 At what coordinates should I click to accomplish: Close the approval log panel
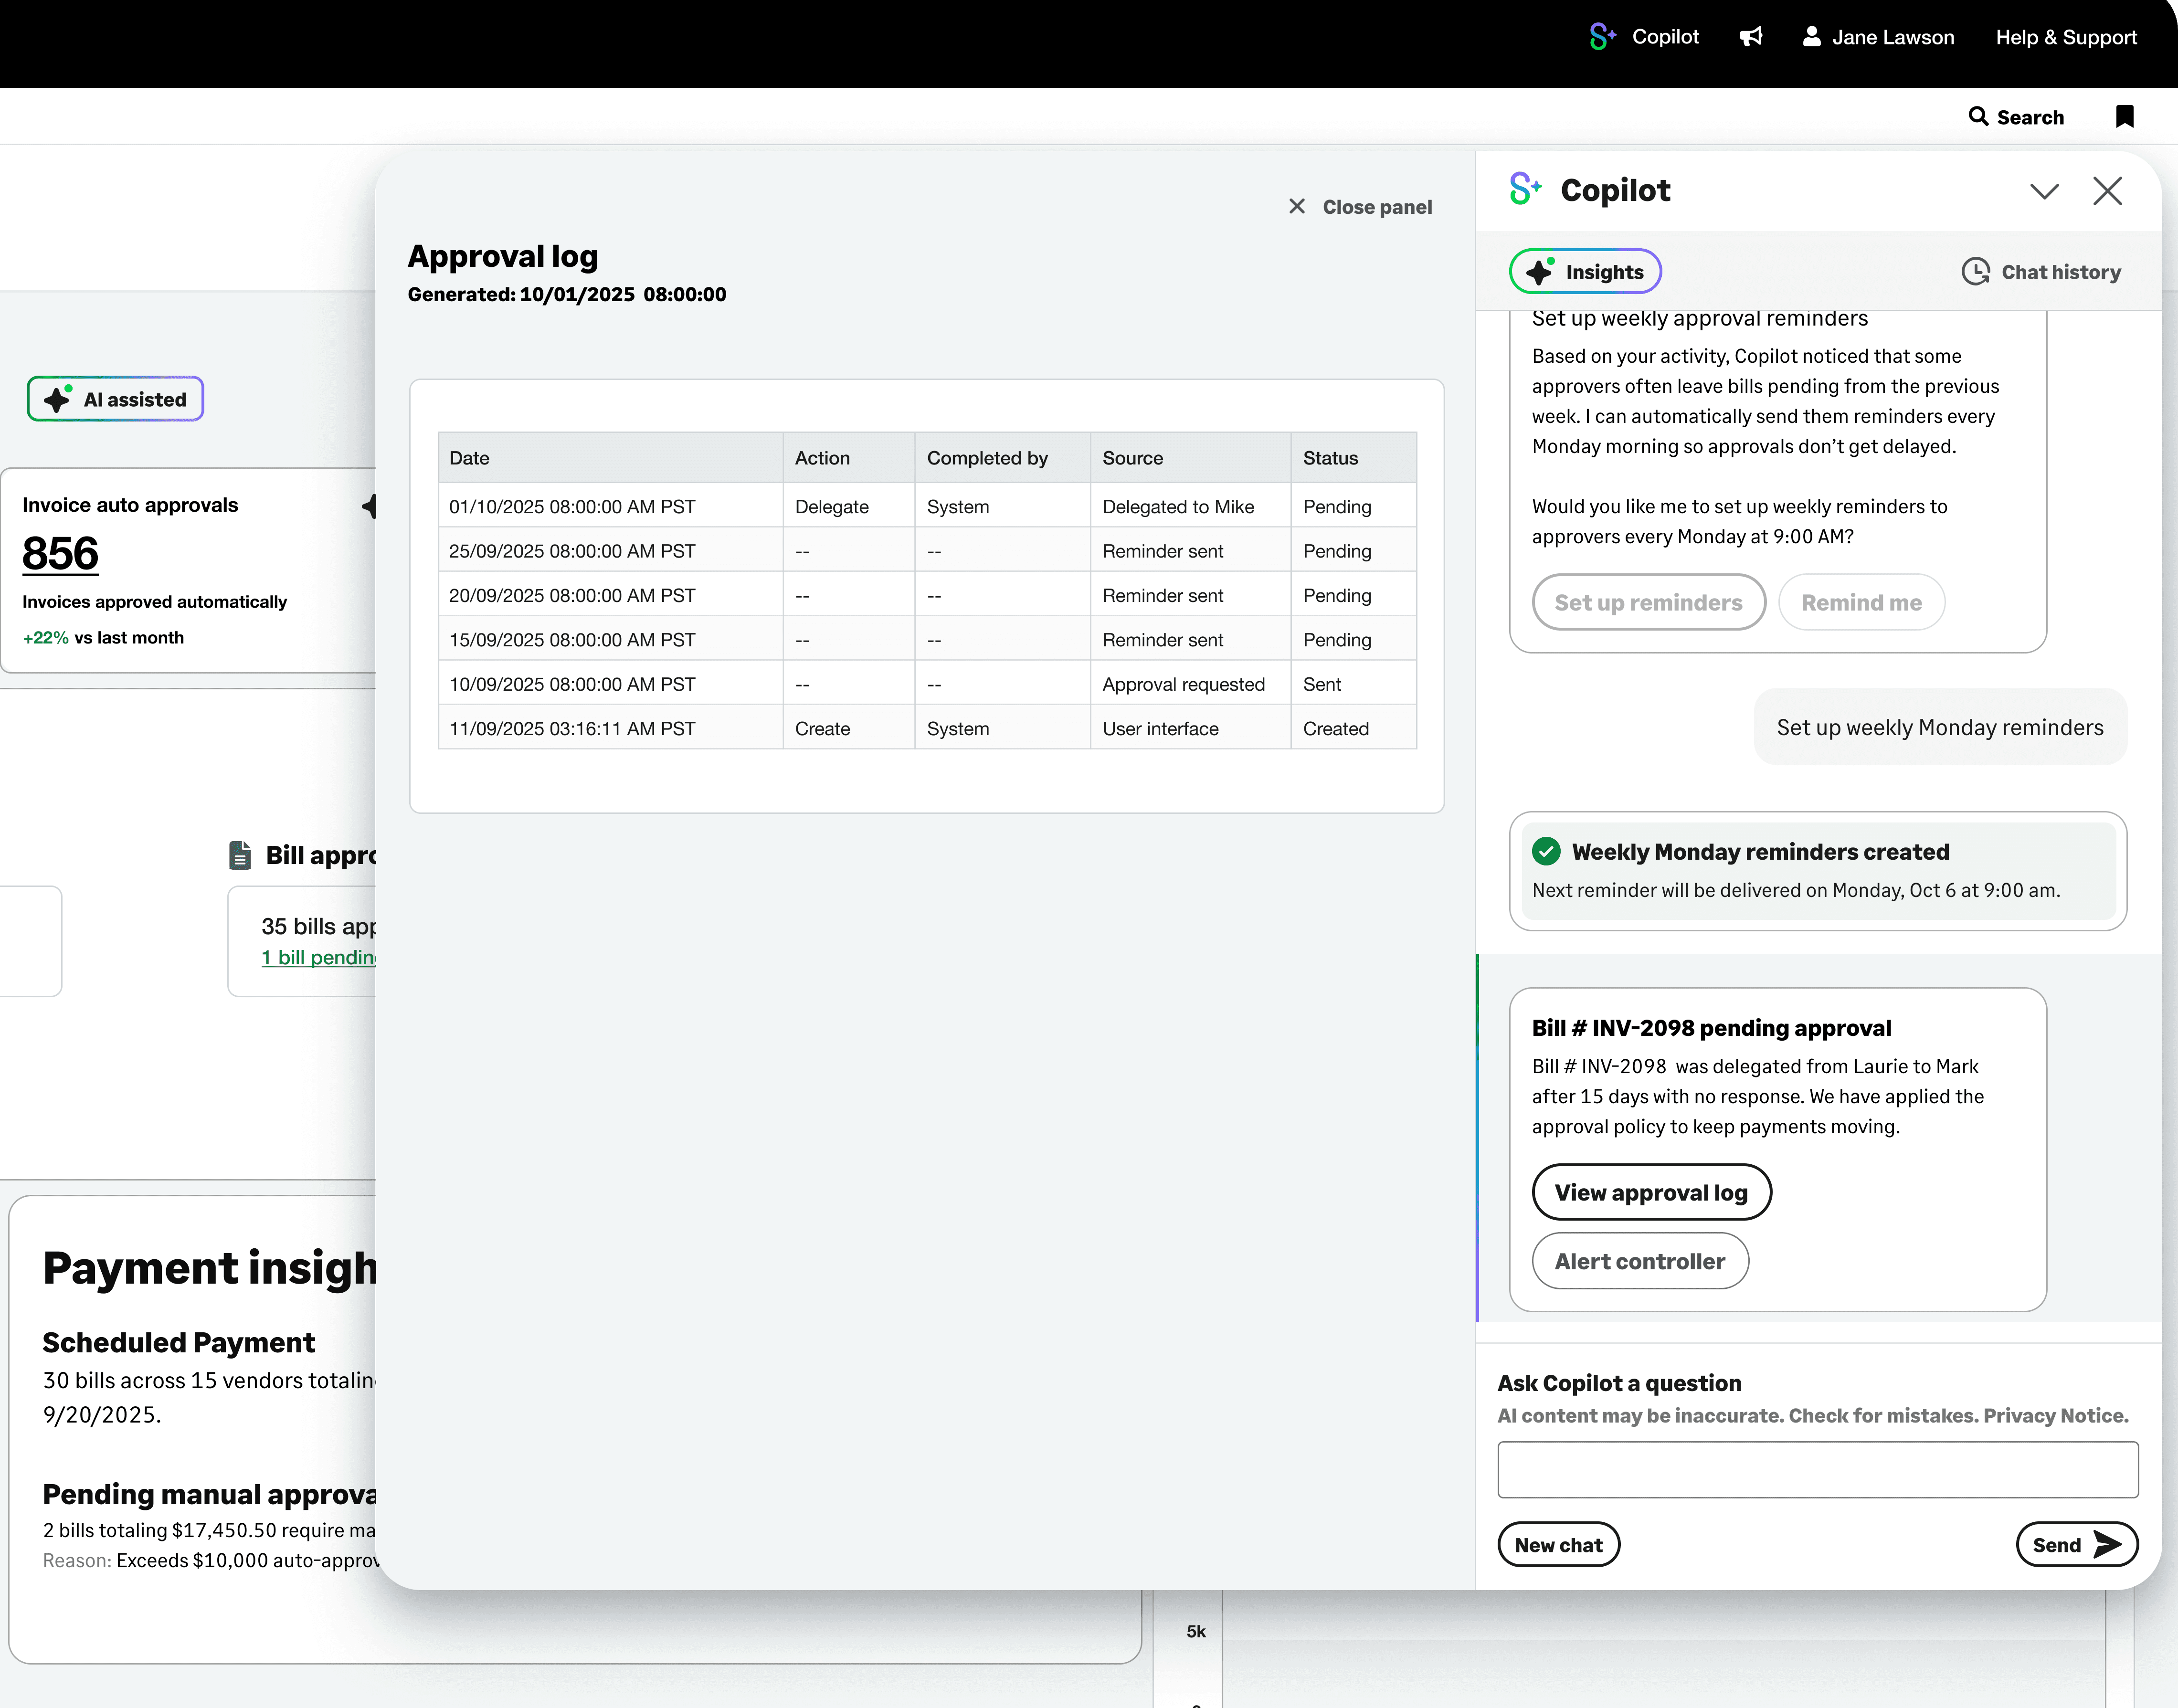pos(1360,207)
